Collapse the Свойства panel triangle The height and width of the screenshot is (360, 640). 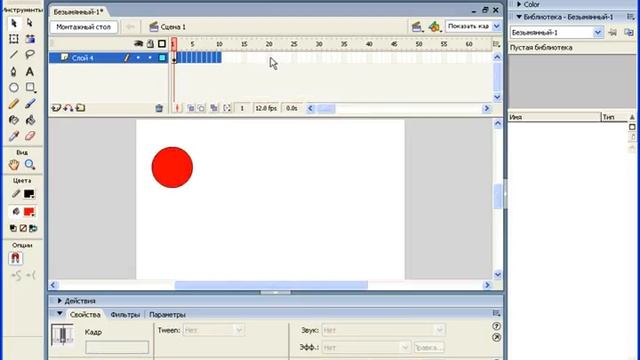[x=60, y=314]
